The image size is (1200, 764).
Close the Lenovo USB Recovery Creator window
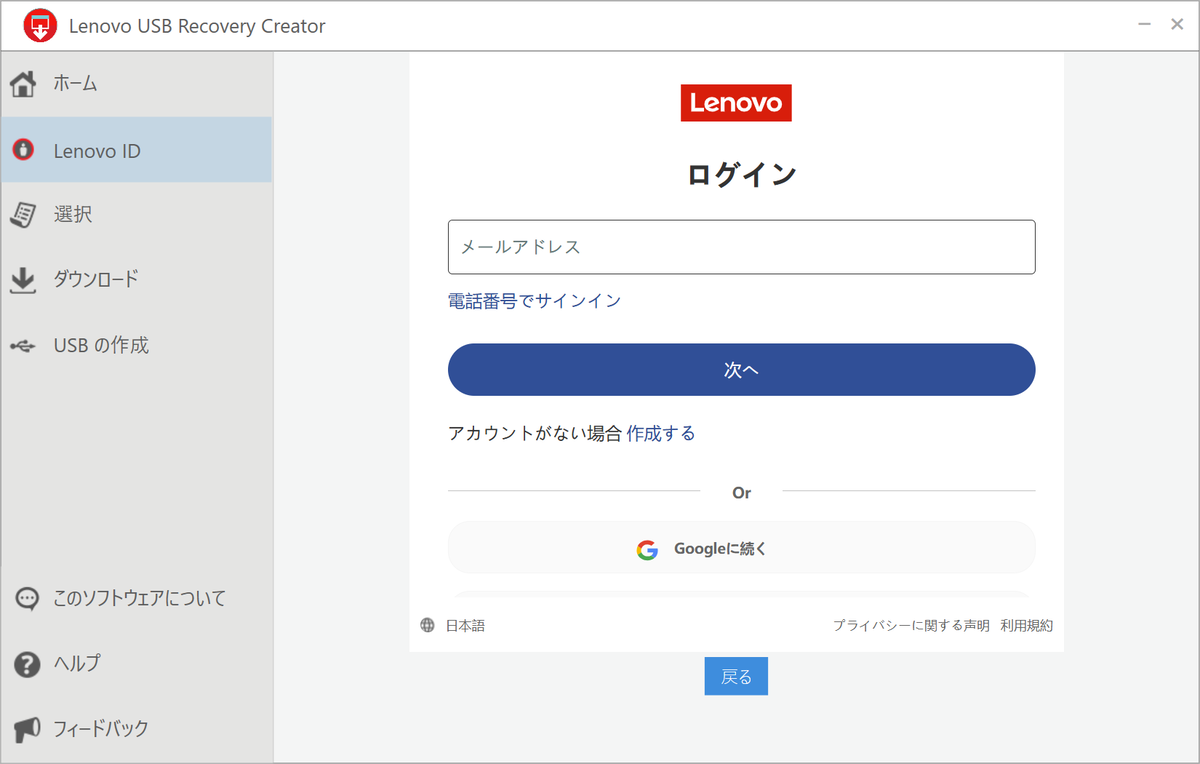1177,25
